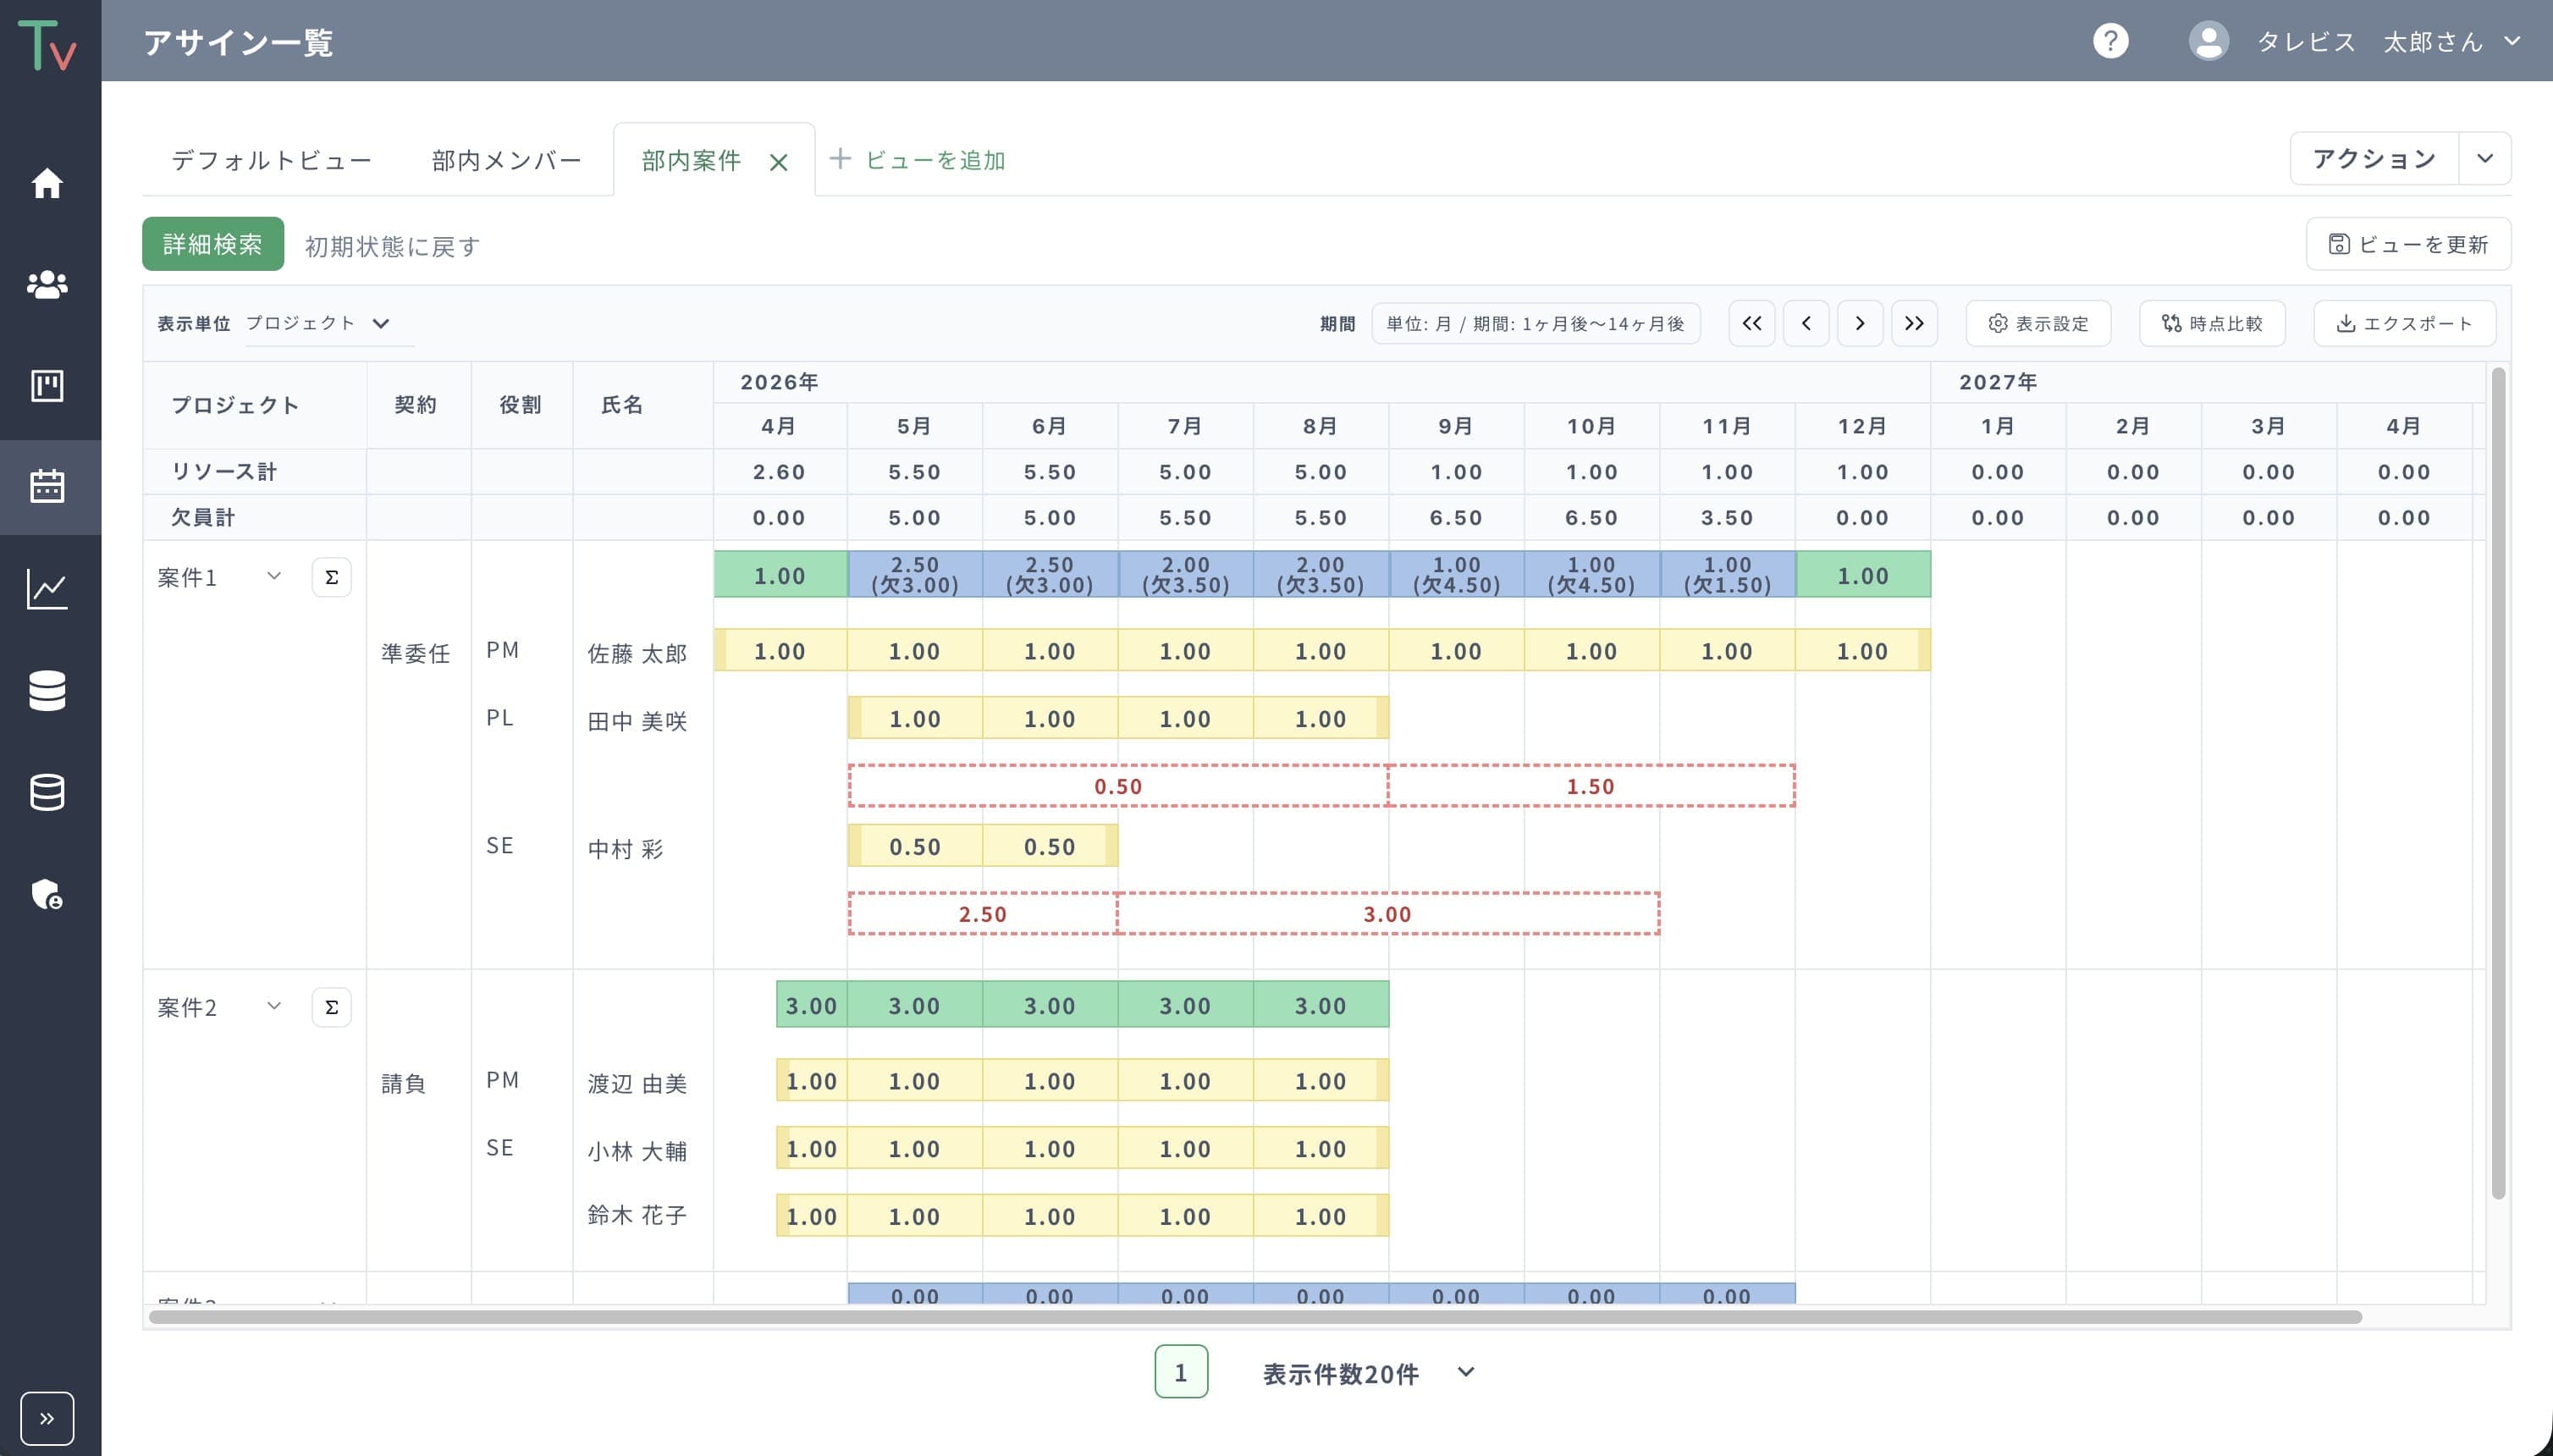Click the エクスポート button
The width and height of the screenshot is (2553, 1456).
tap(2404, 324)
